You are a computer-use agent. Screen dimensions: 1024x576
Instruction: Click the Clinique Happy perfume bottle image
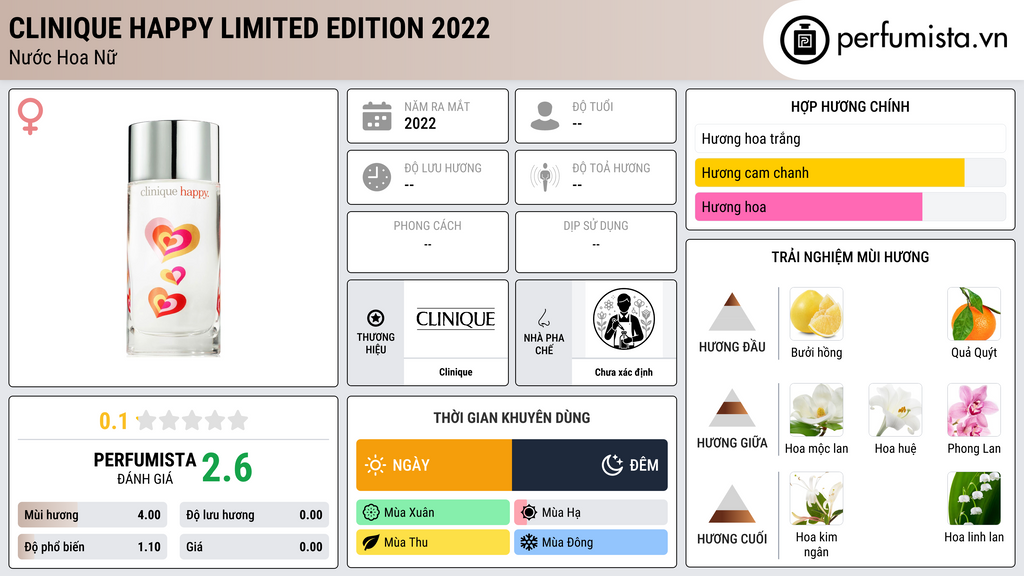click(x=173, y=238)
